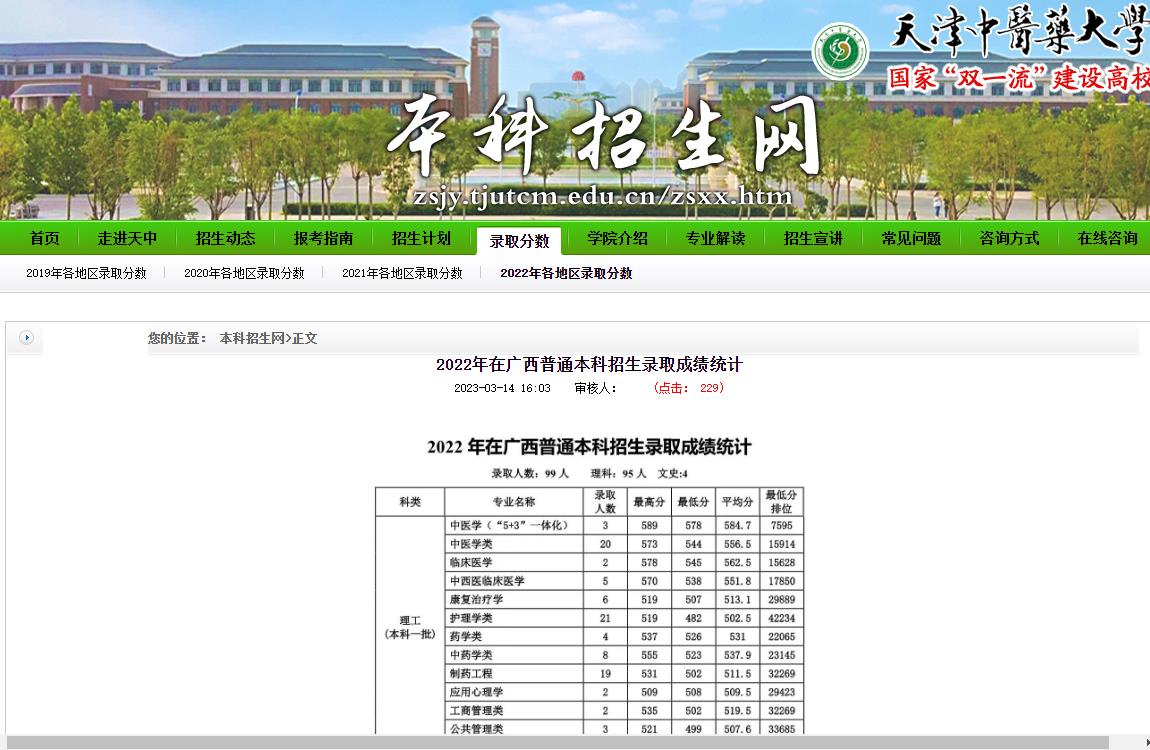Click the 工商管理类 major cell
Image resolution: width=1150 pixels, height=750 pixels.
(x=513, y=710)
